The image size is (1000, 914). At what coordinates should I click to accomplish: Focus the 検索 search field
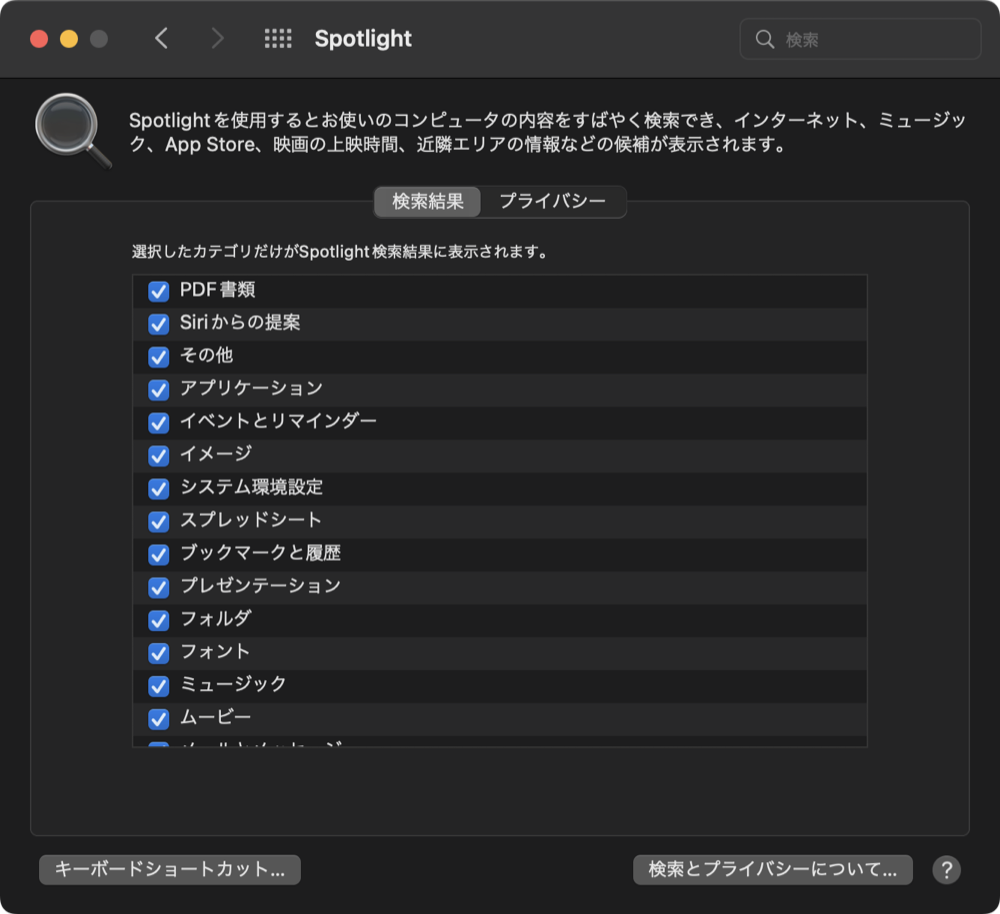click(x=860, y=40)
